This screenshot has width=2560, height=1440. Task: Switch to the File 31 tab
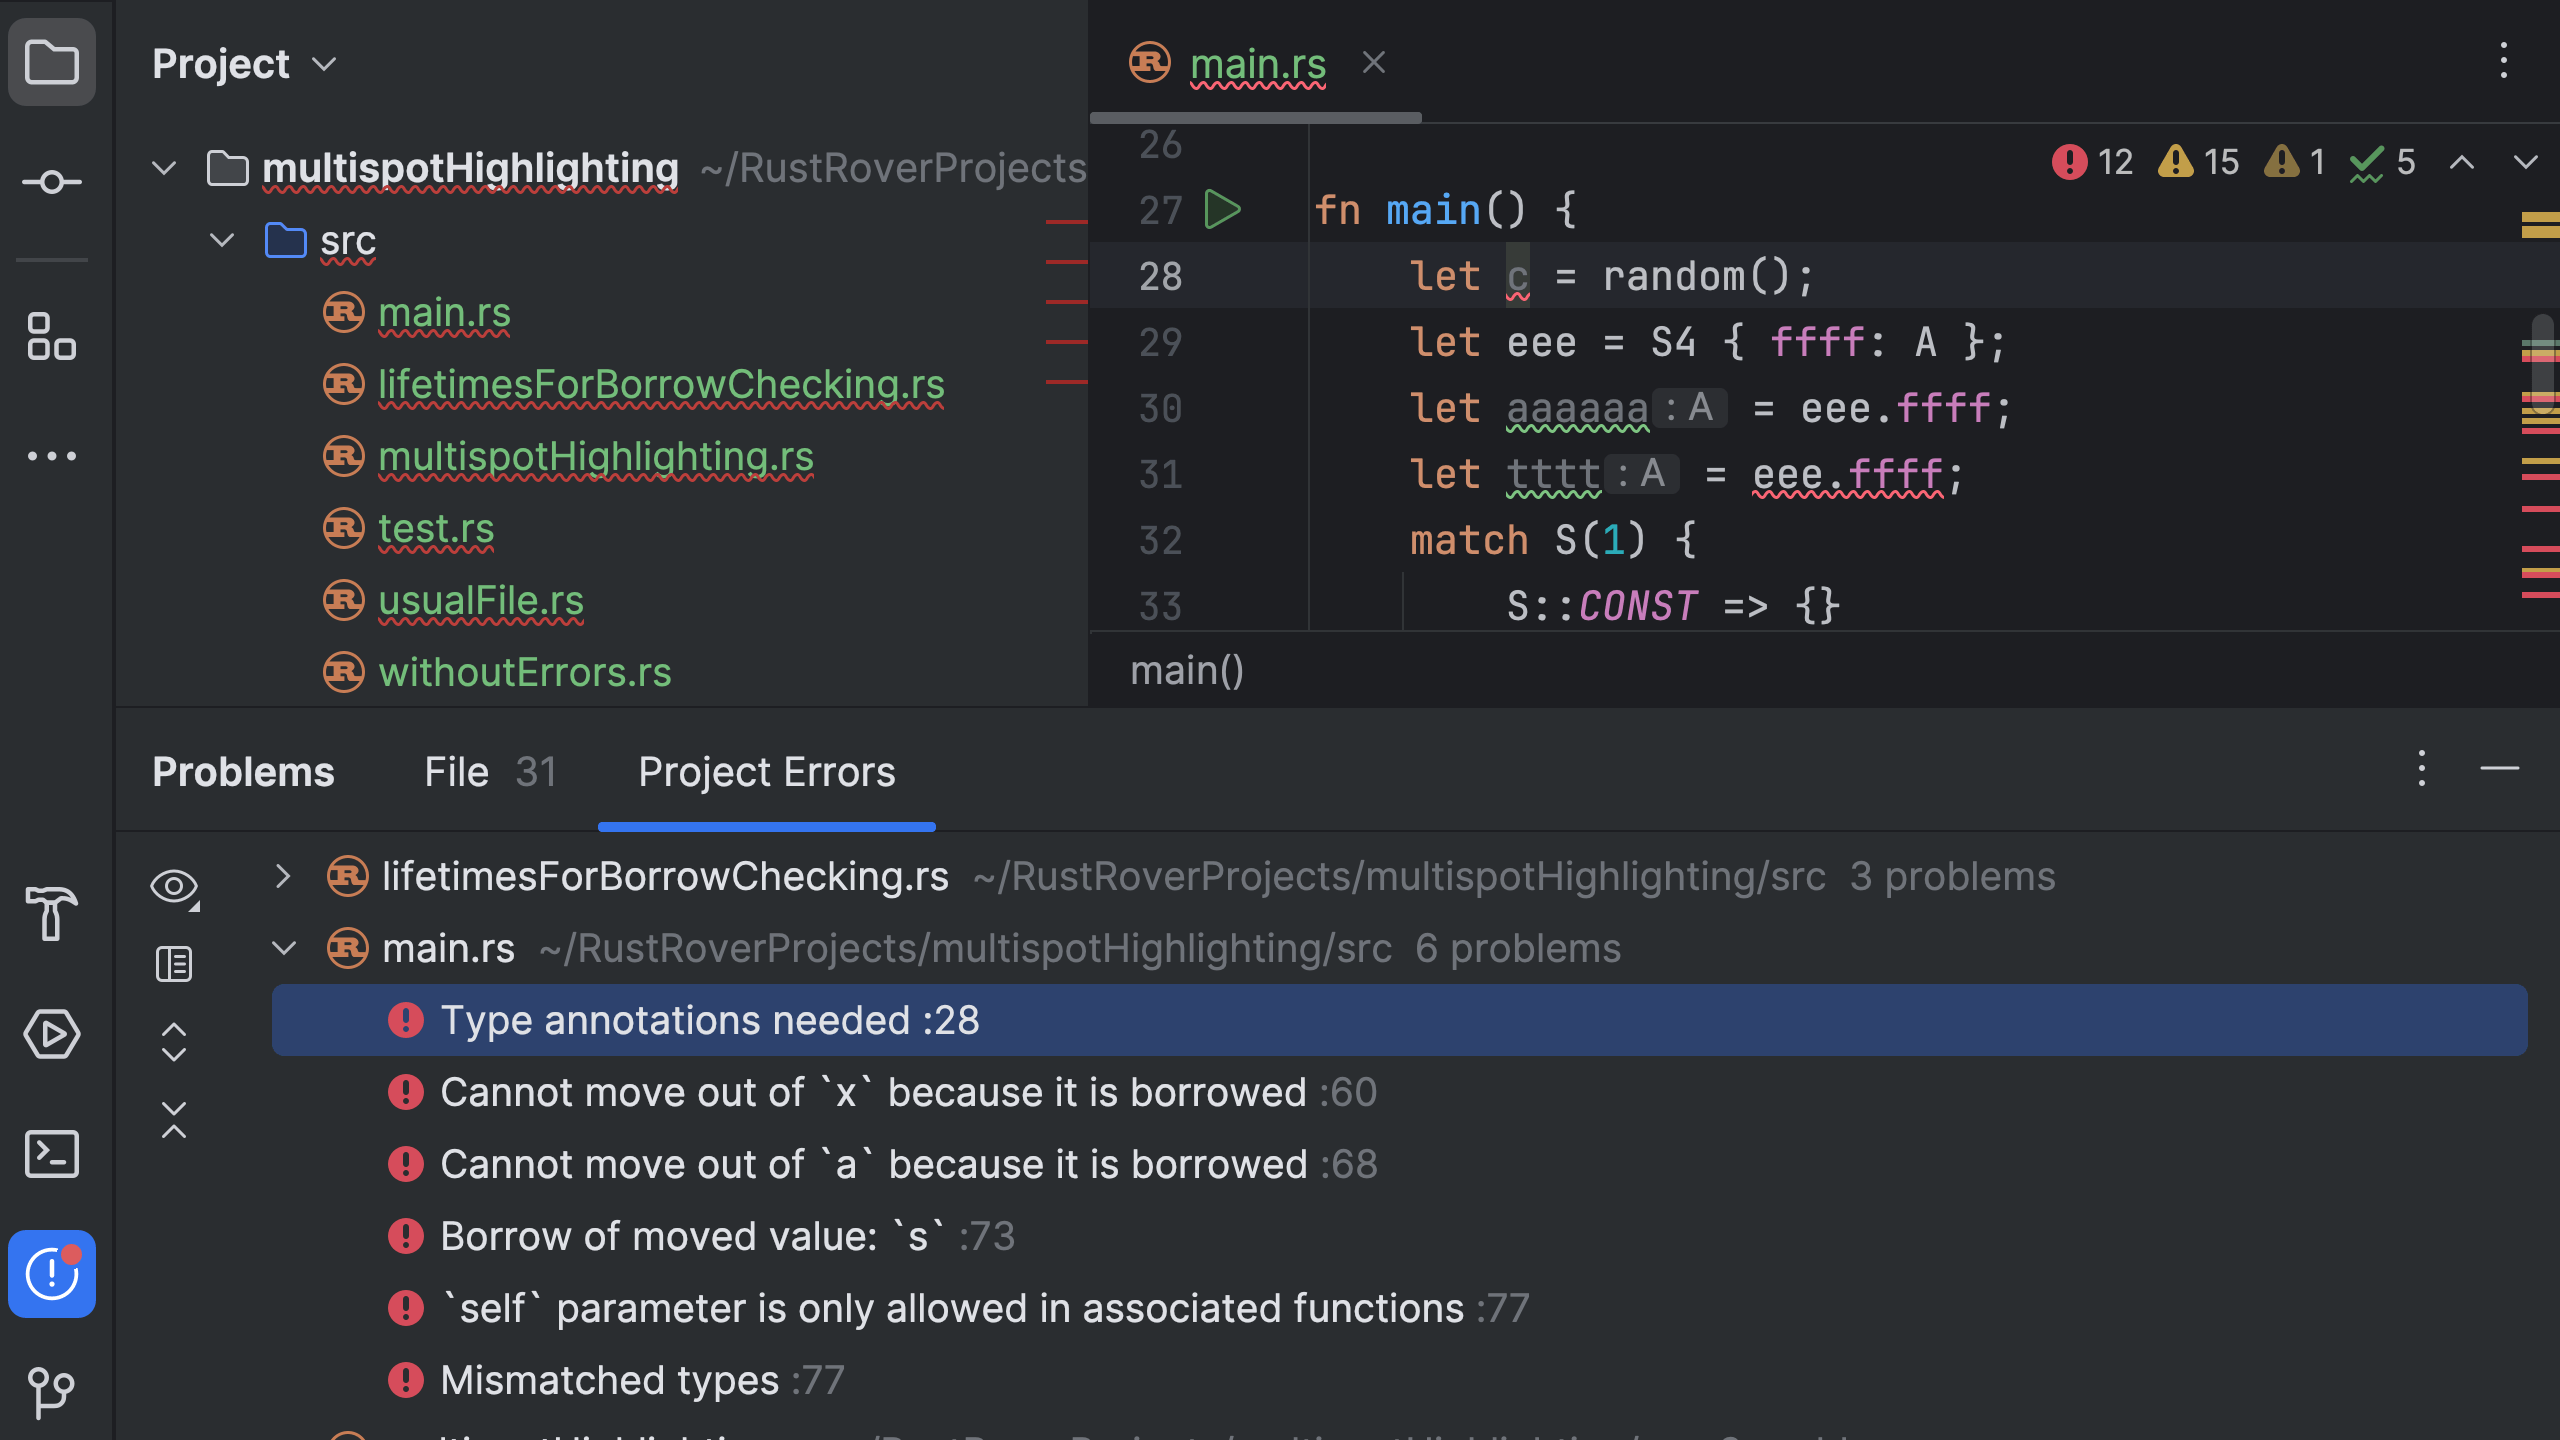tap(489, 772)
